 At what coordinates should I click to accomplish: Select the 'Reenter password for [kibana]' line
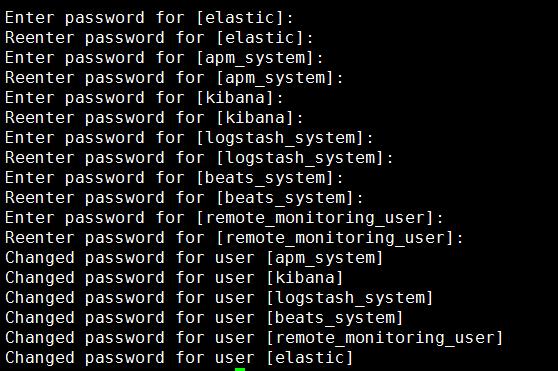coord(154,117)
